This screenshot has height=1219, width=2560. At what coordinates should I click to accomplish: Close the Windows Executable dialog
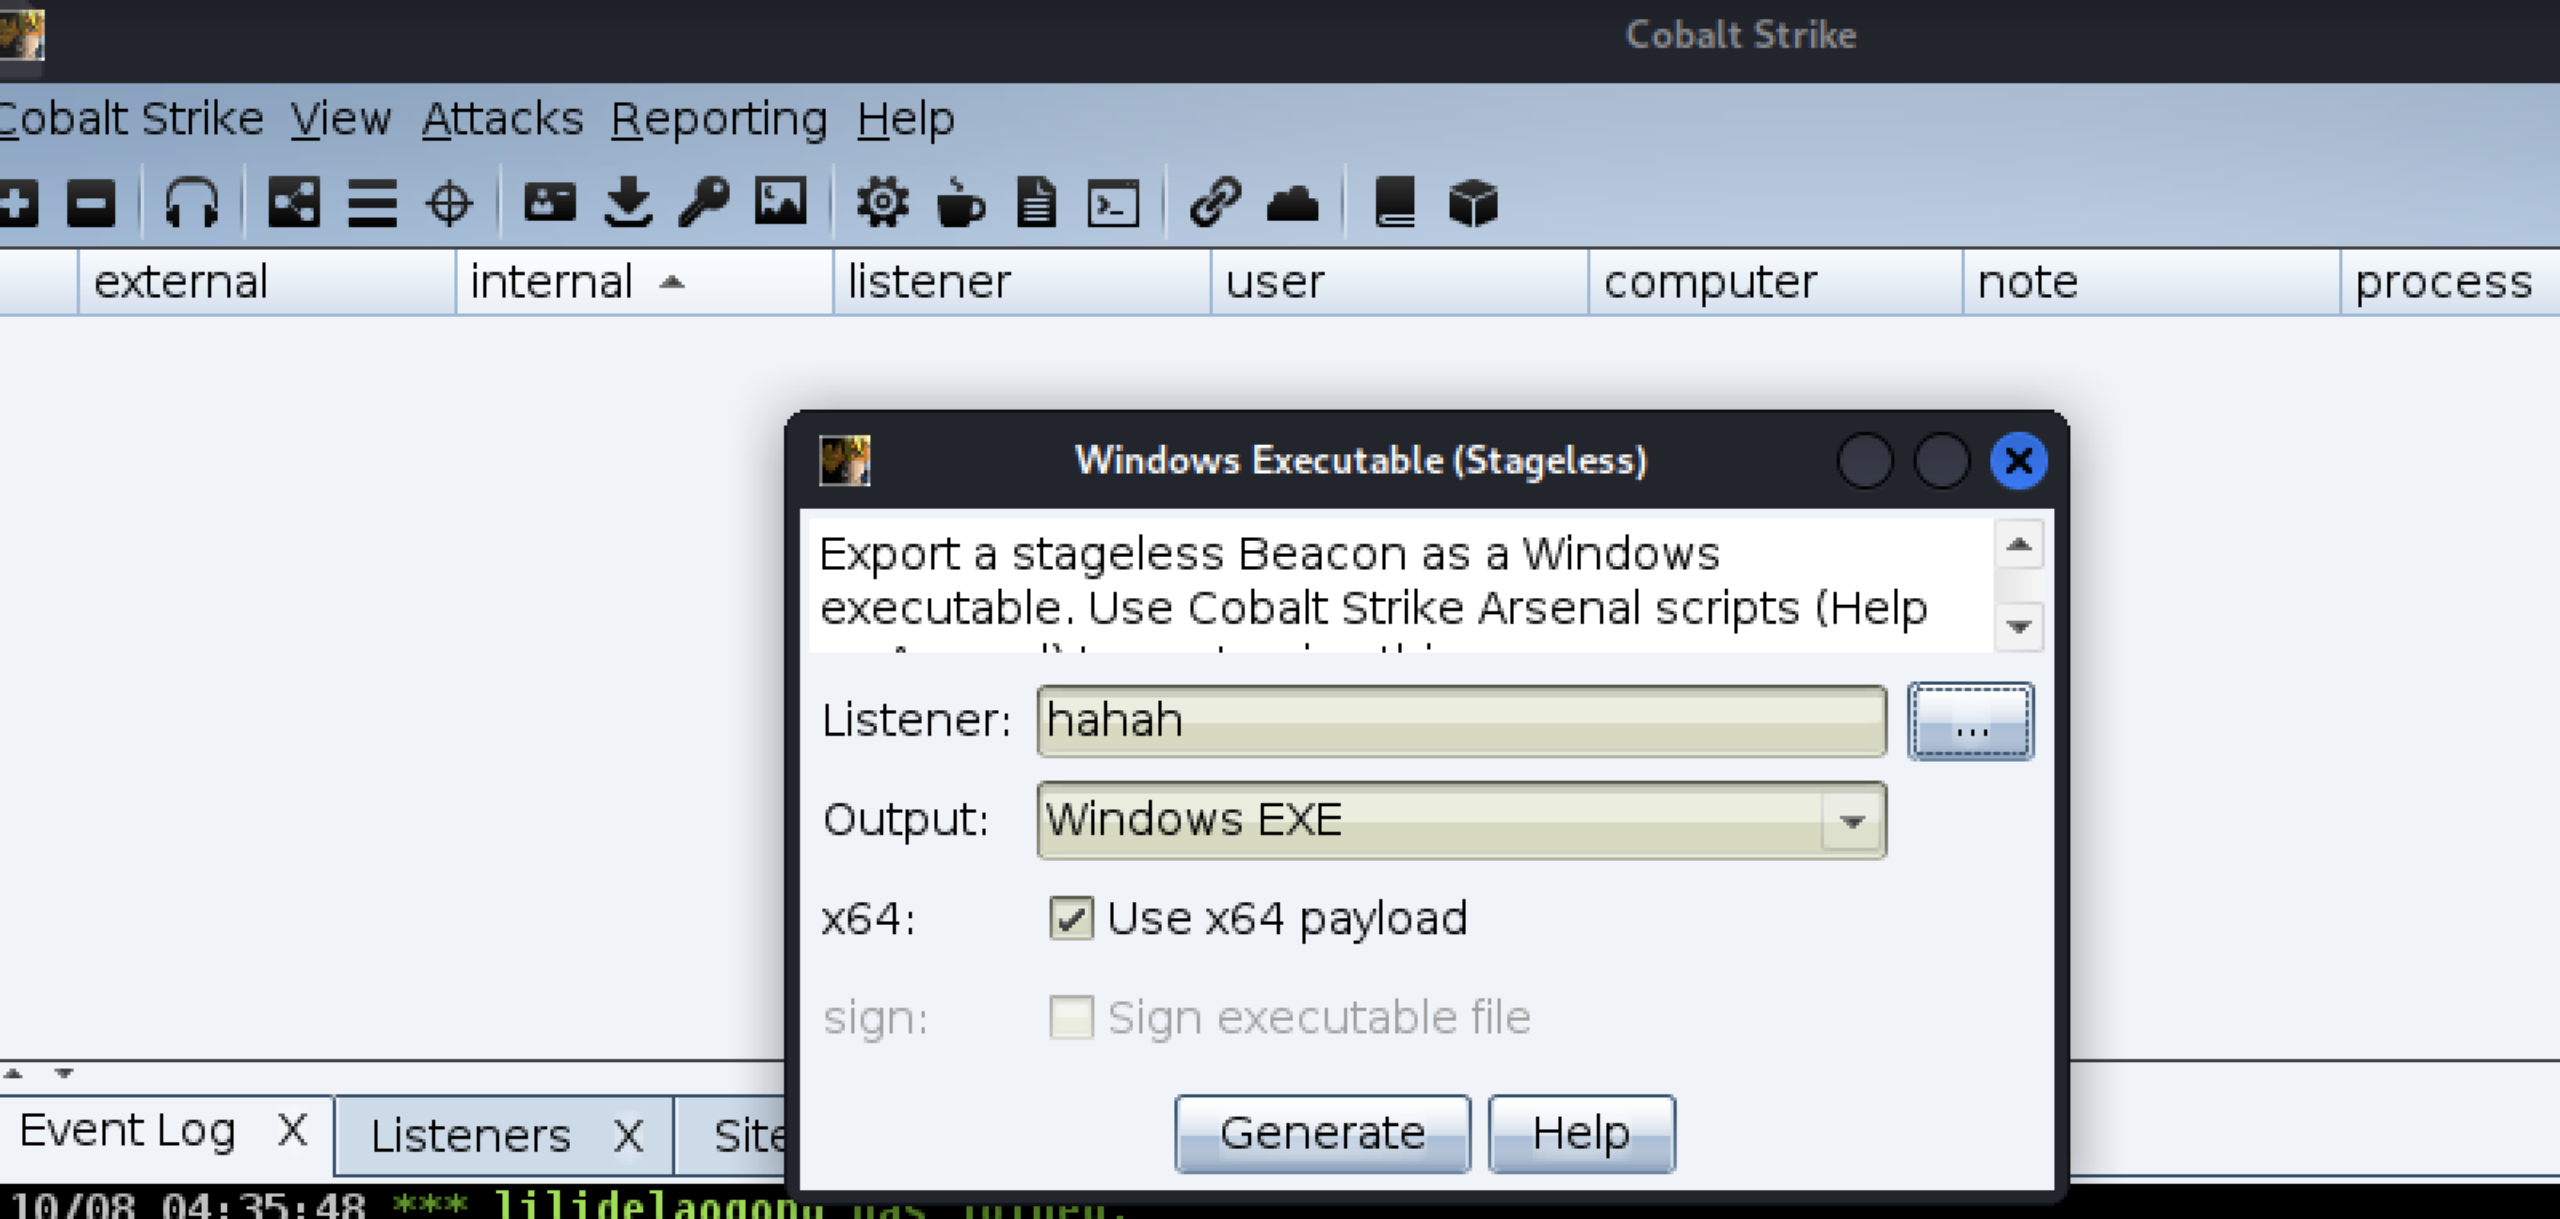click(x=2019, y=461)
